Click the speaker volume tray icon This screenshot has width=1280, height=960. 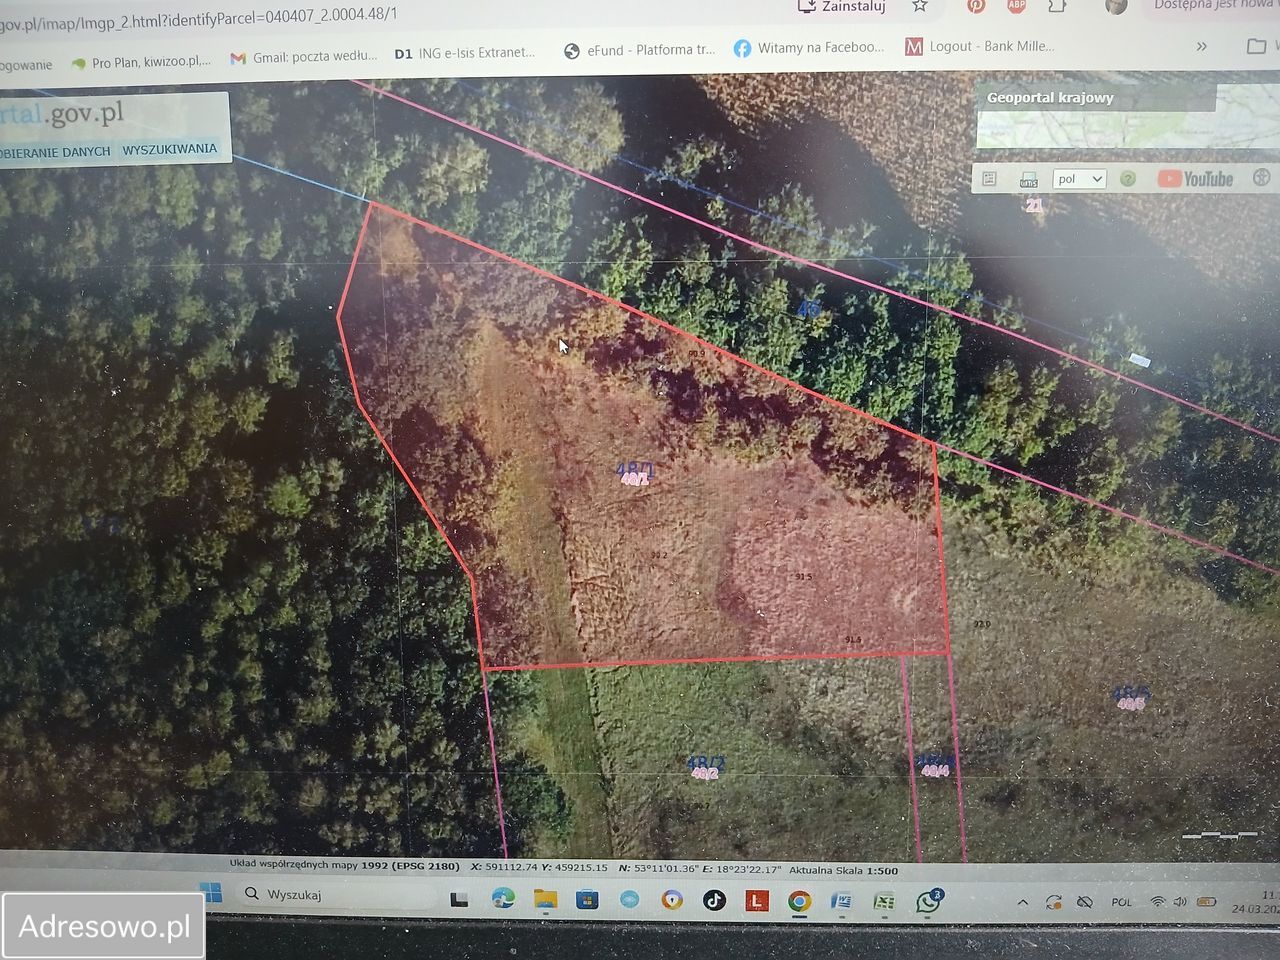tap(1180, 902)
